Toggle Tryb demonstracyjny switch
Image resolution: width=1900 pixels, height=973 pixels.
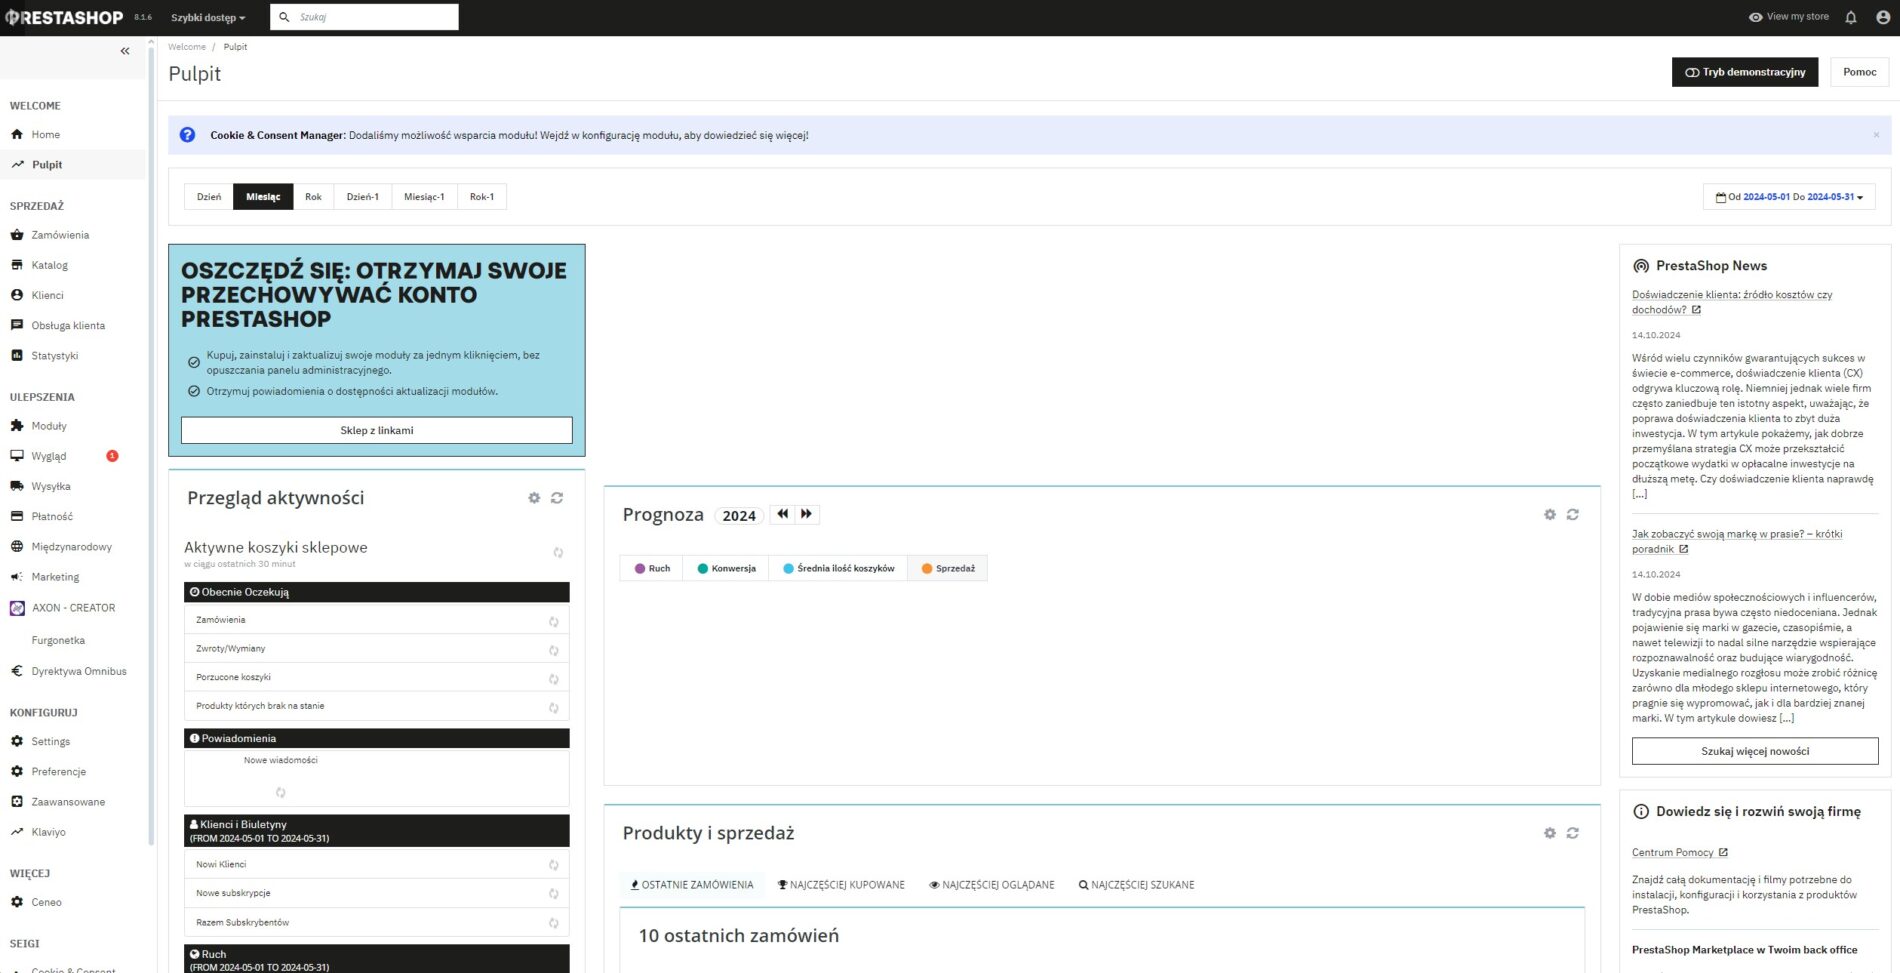click(1745, 72)
